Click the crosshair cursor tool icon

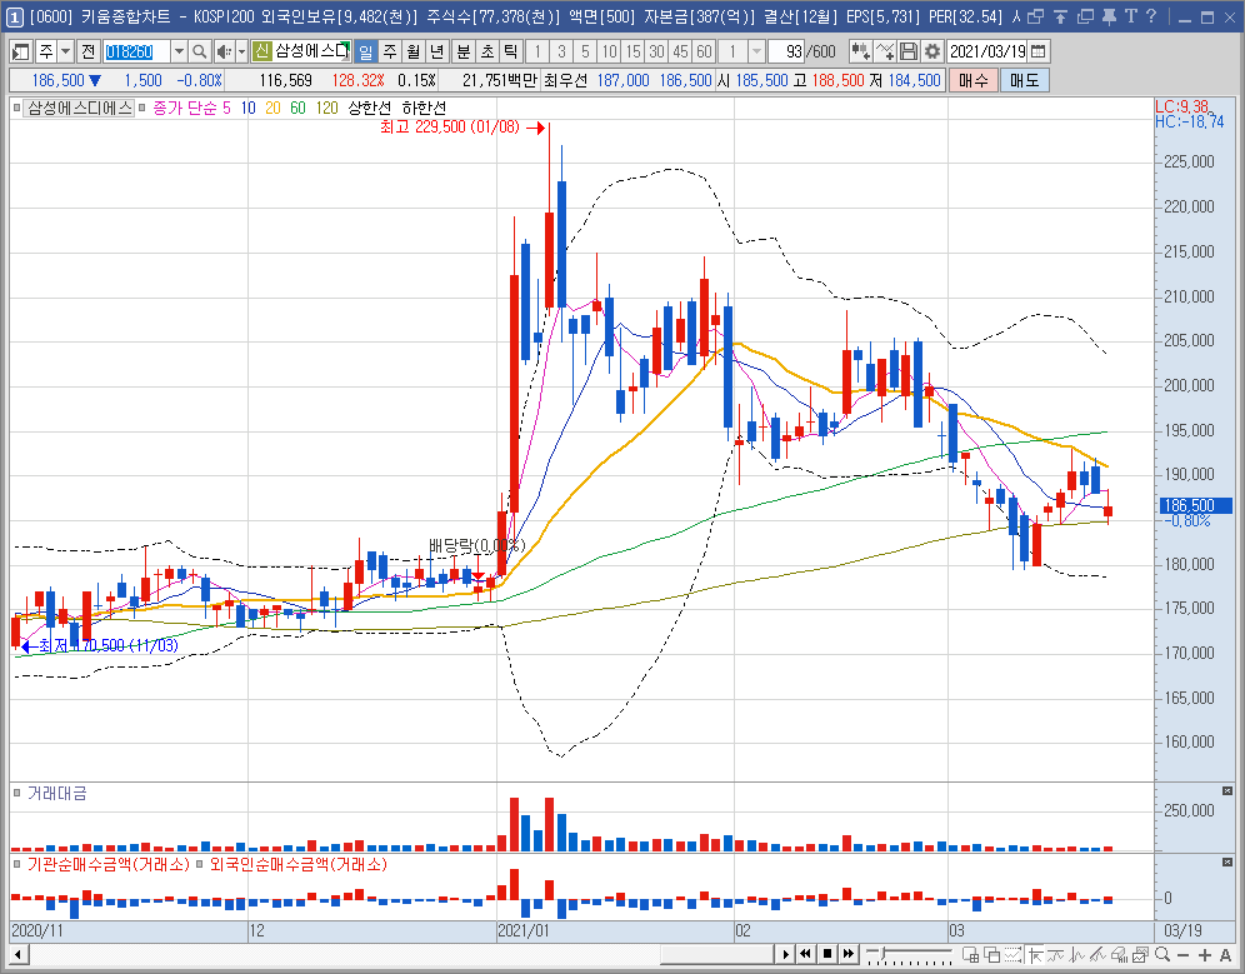[x=1036, y=955]
